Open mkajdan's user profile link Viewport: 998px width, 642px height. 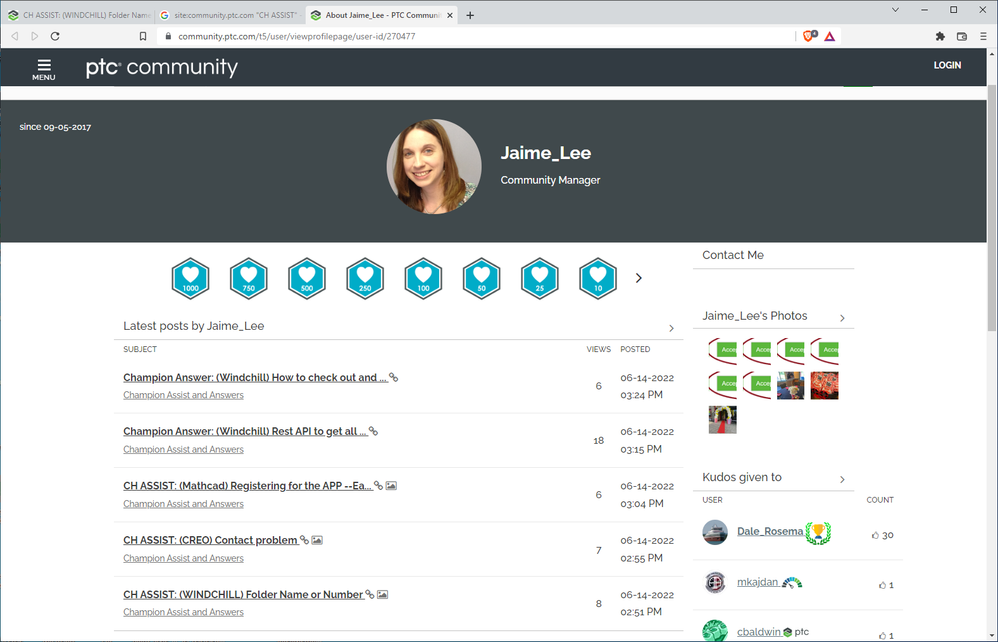point(757,582)
